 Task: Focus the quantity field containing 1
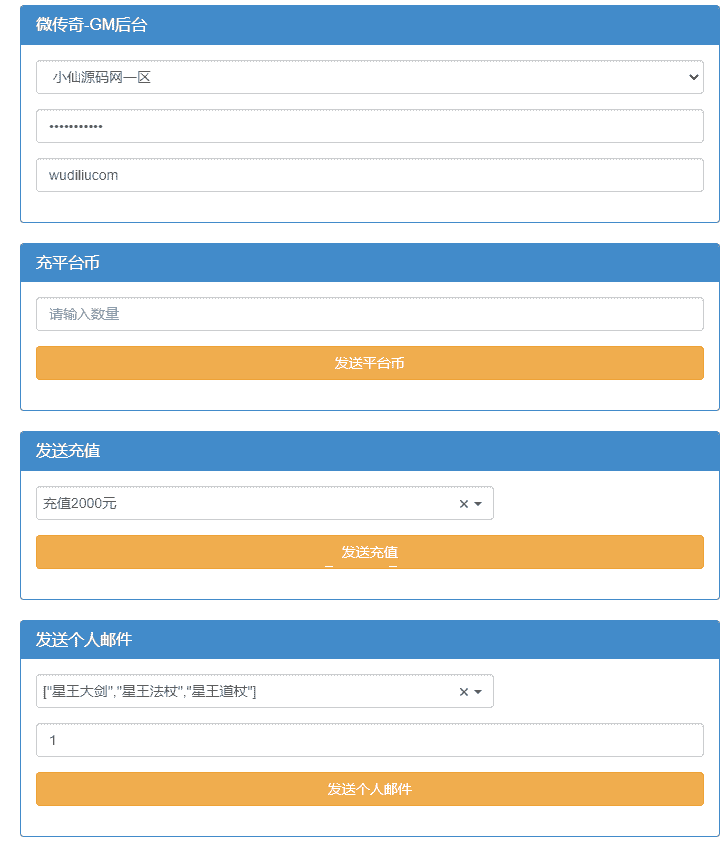pyautogui.click(x=370, y=740)
